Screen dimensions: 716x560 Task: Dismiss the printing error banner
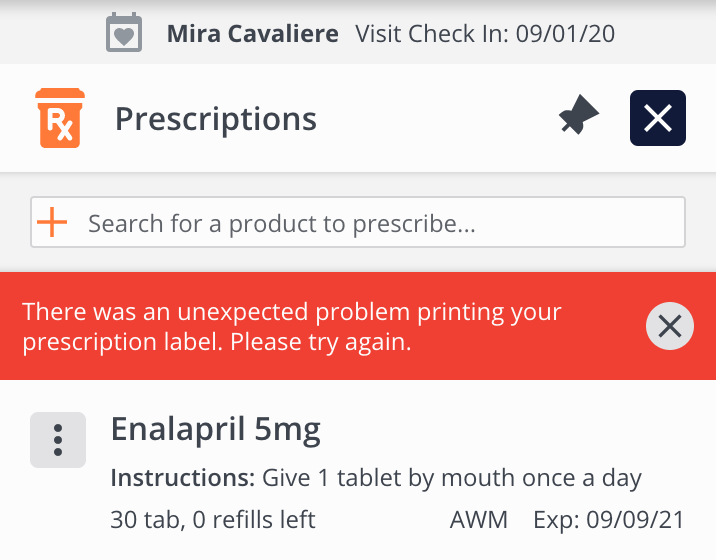coord(669,326)
